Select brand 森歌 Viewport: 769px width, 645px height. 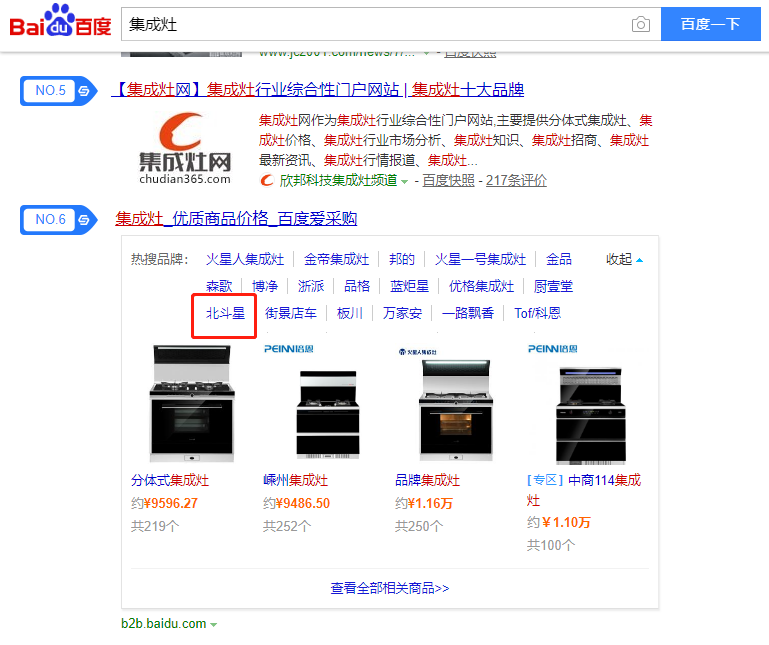(219, 286)
